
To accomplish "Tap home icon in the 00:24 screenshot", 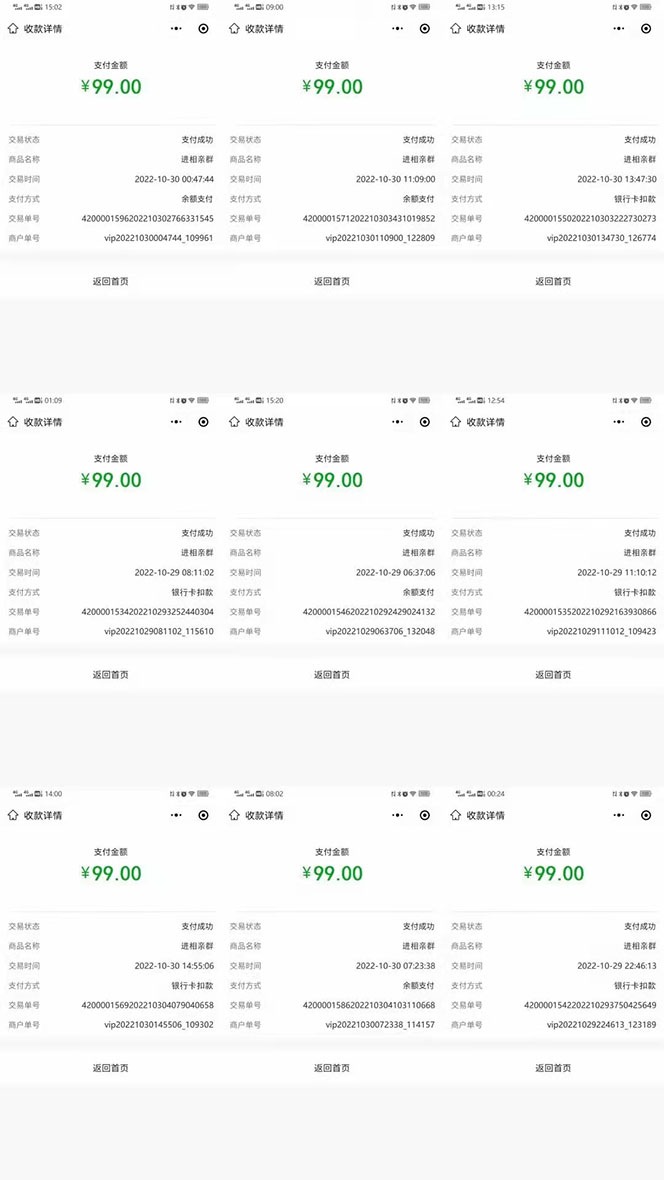I will [456, 815].
